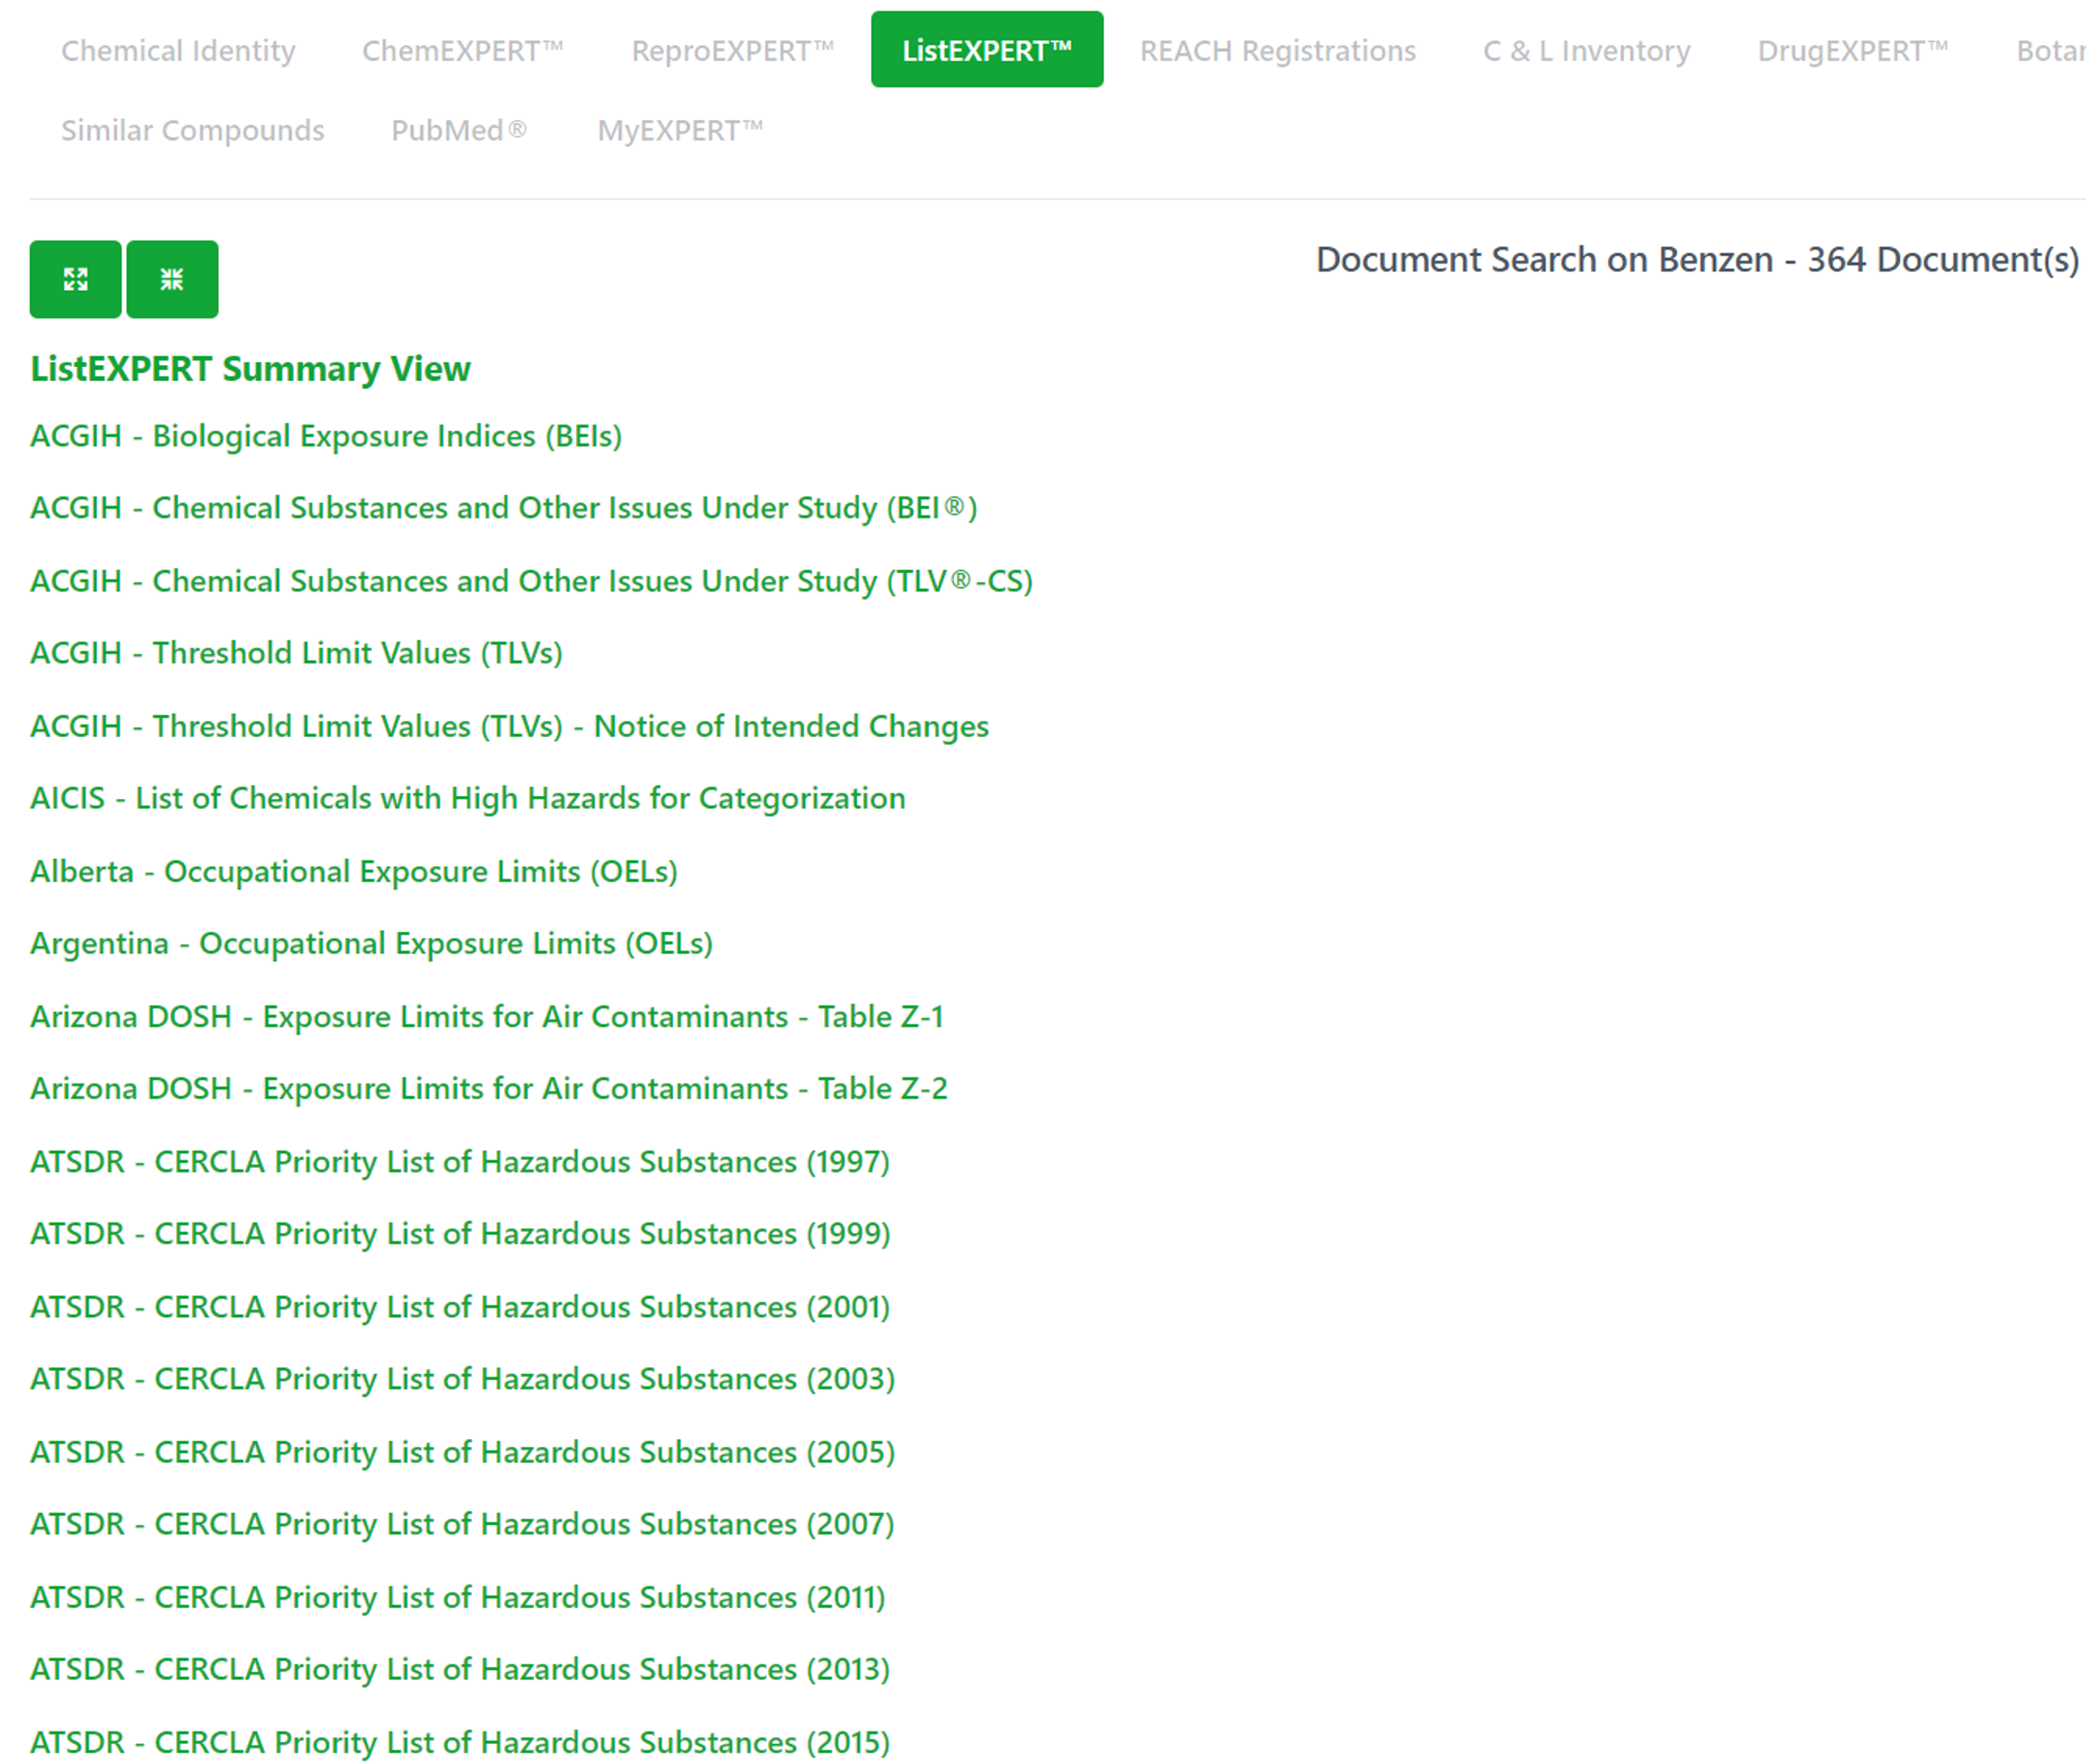The image size is (2086, 1764).
Task: Open the DrugEXPERT tab
Action: tap(1853, 50)
